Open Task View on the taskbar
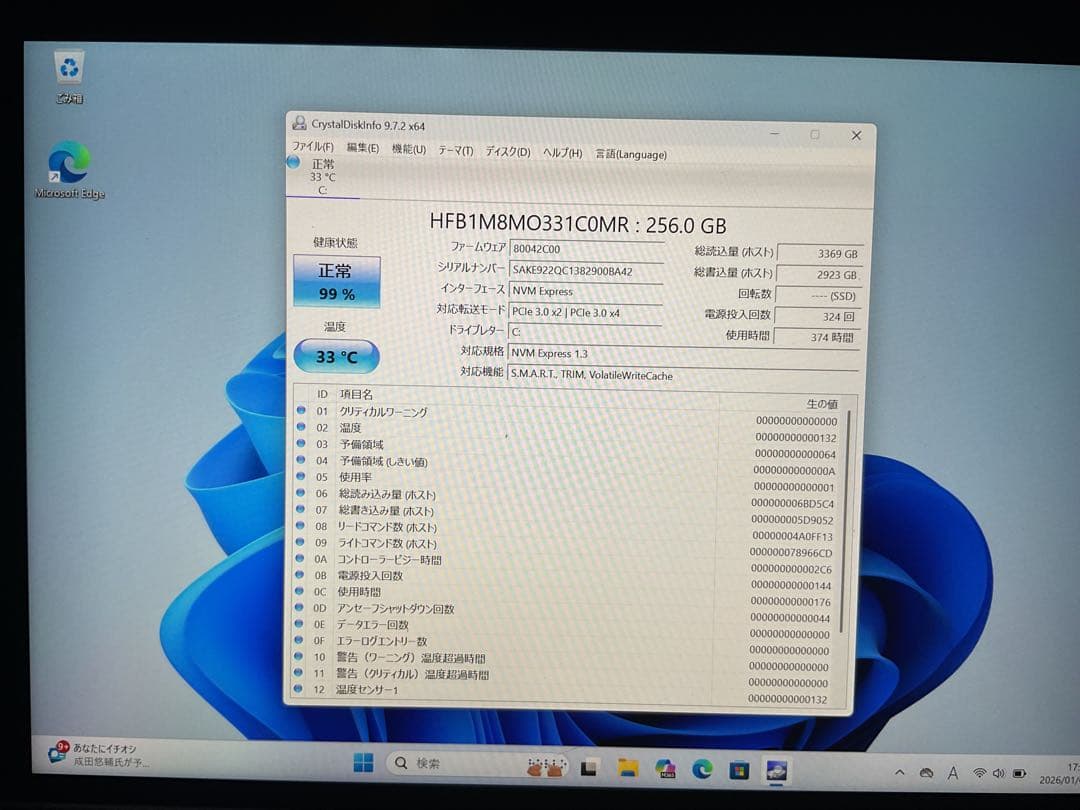1080x810 pixels. (x=589, y=767)
